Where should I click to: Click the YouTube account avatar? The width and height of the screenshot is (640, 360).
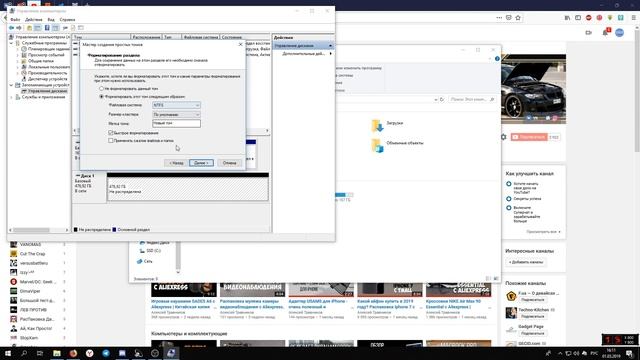(x=620, y=32)
